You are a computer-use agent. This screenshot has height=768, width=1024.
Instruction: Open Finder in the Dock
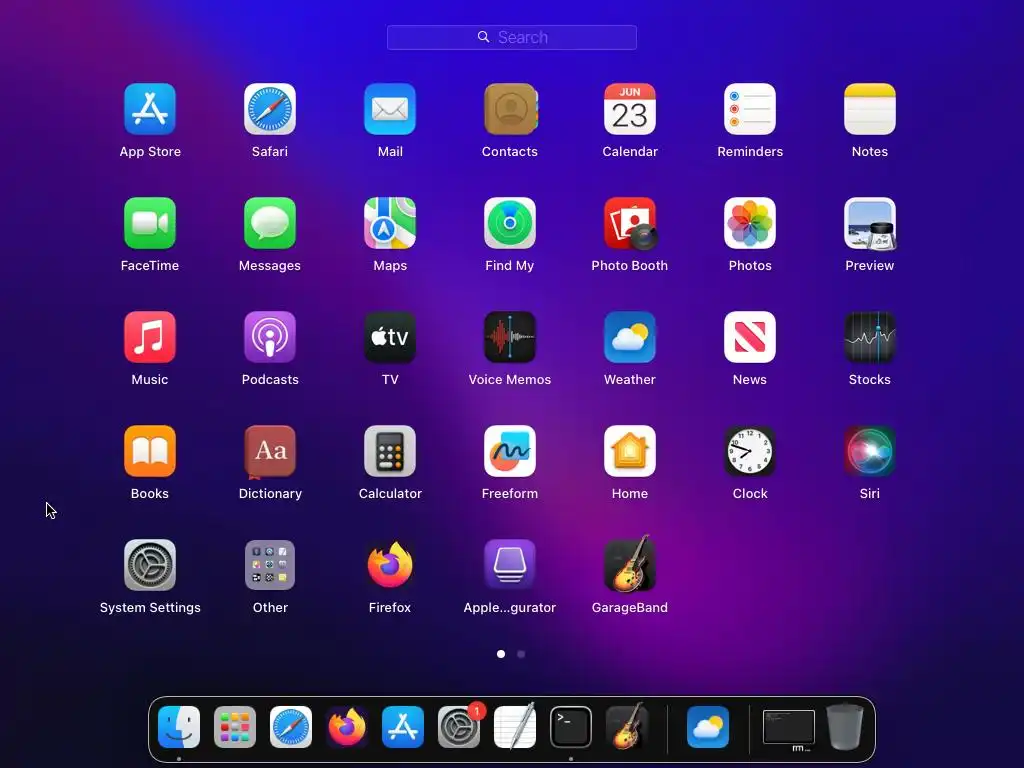[x=179, y=727]
